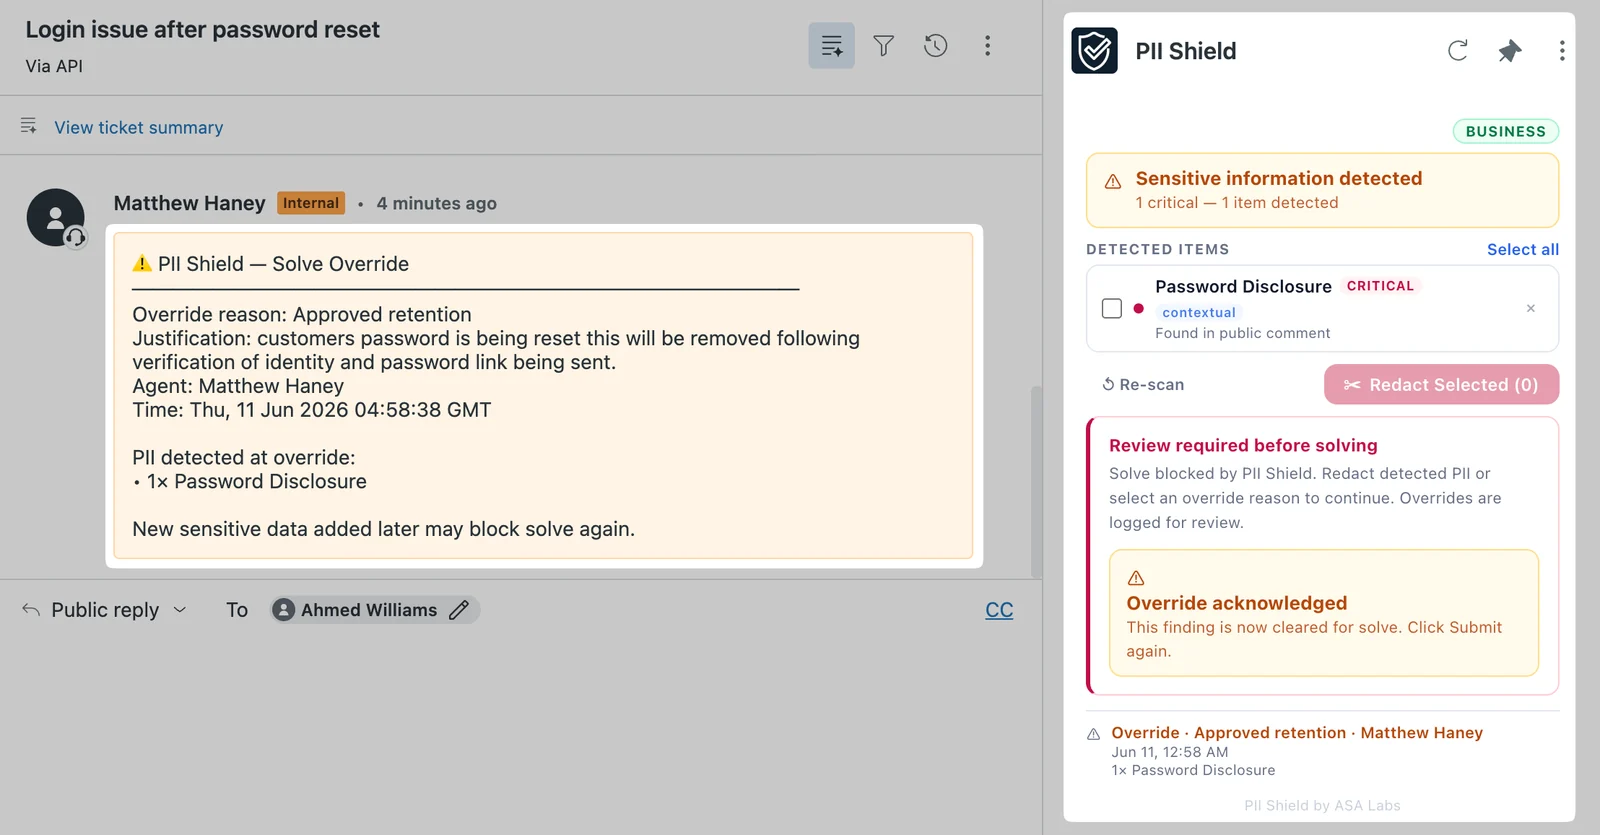1600x835 pixels.
Task: Click the Matthew Haney author name
Action: click(x=190, y=204)
